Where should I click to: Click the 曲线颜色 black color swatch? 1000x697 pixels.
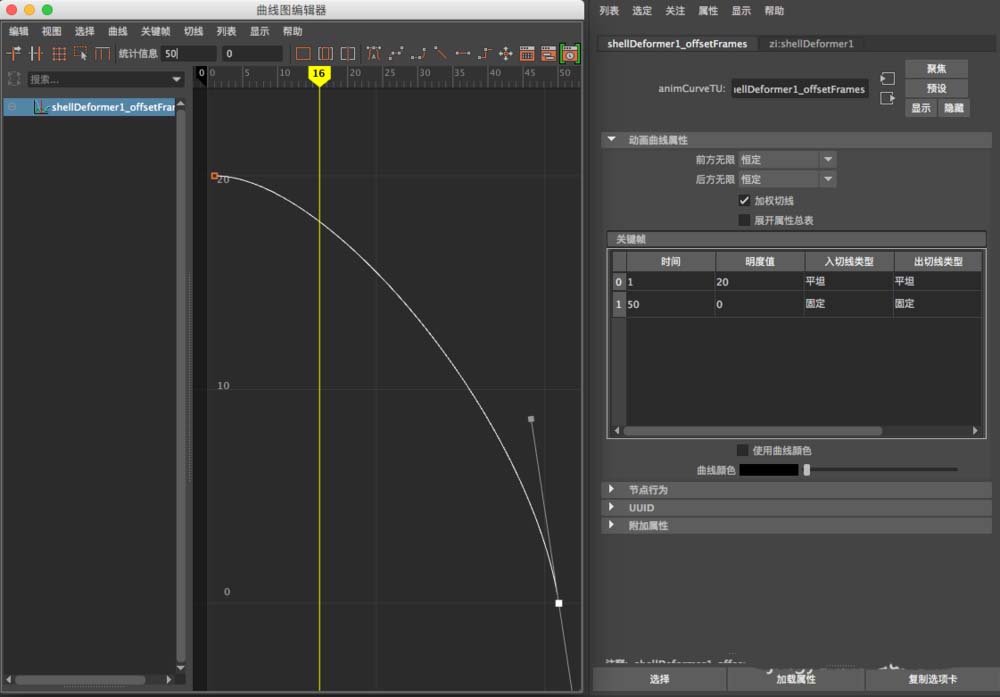pos(768,470)
